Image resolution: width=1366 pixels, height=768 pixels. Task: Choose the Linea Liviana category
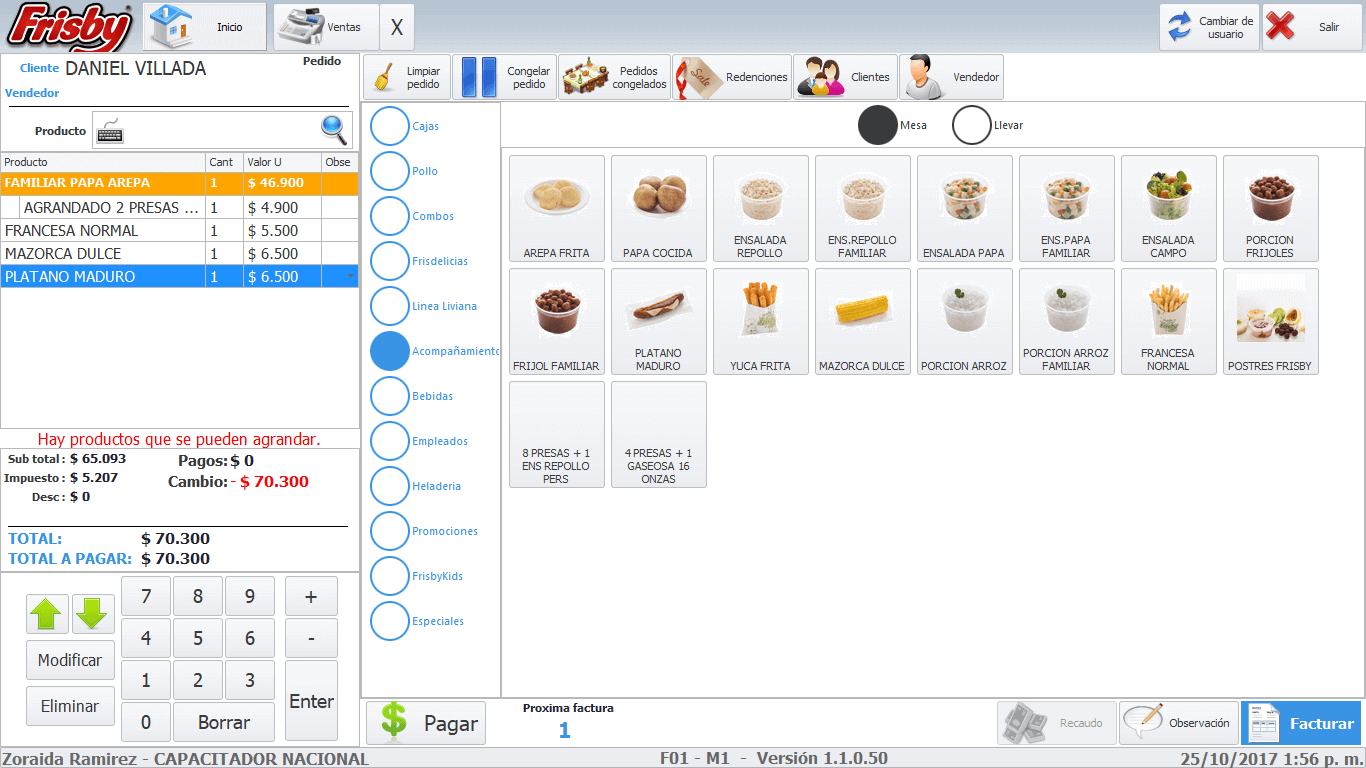click(390, 306)
